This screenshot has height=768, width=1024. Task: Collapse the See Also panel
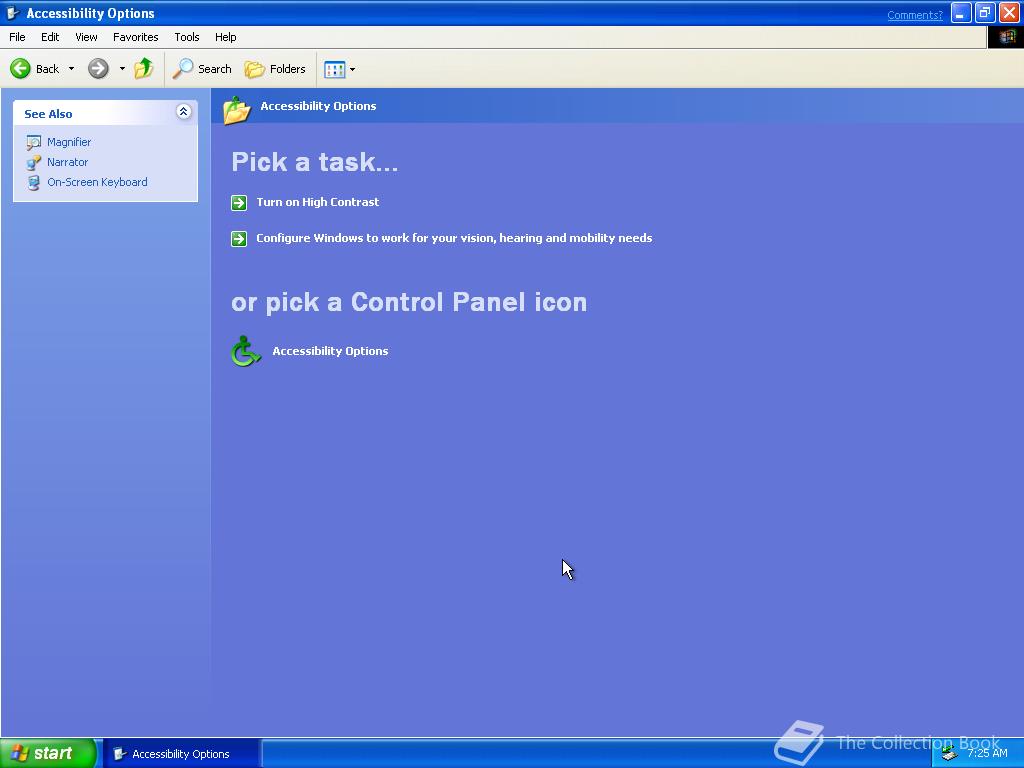tap(184, 112)
